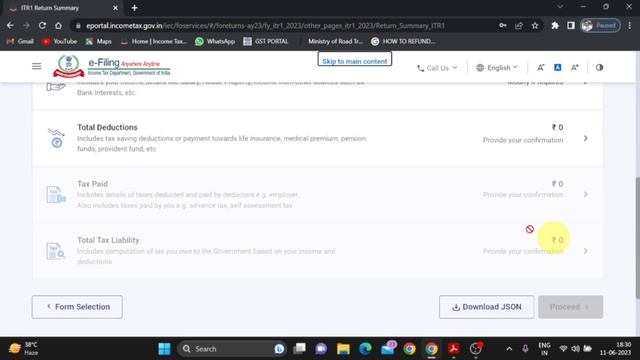Open a new browser tab
This screenshot has height=360, width=640.
point(134,8)
